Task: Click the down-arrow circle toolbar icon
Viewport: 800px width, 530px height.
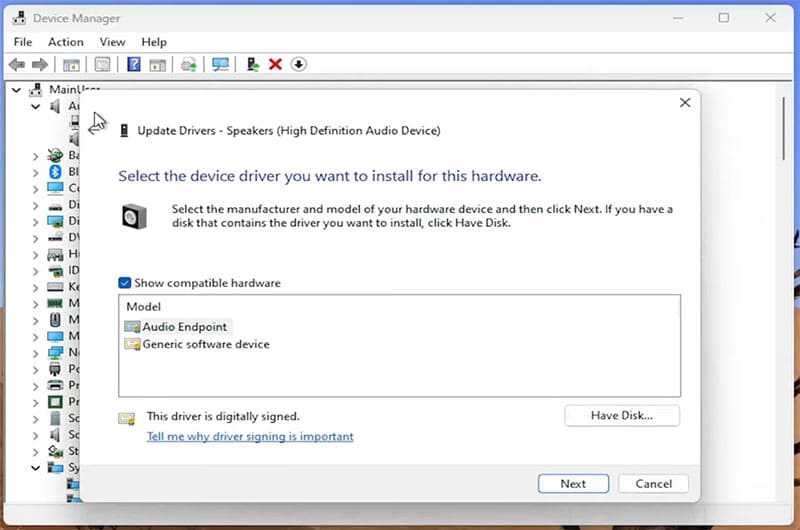Action: (298, 65)
